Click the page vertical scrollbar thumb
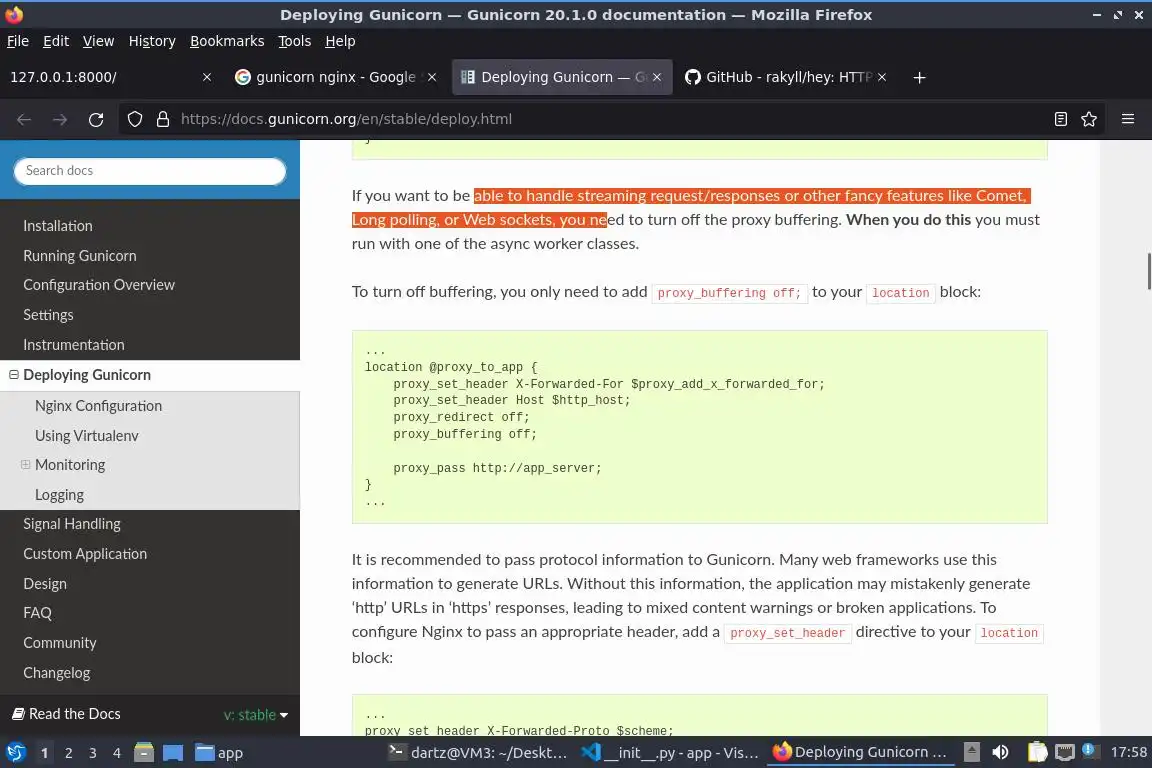1152x768 pixels. coord(1148,271)
